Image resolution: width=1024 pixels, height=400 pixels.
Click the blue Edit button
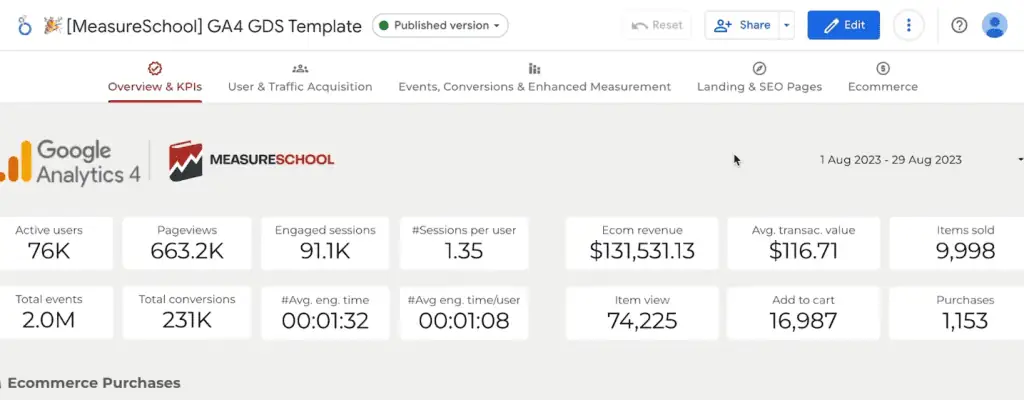[844, 25]
